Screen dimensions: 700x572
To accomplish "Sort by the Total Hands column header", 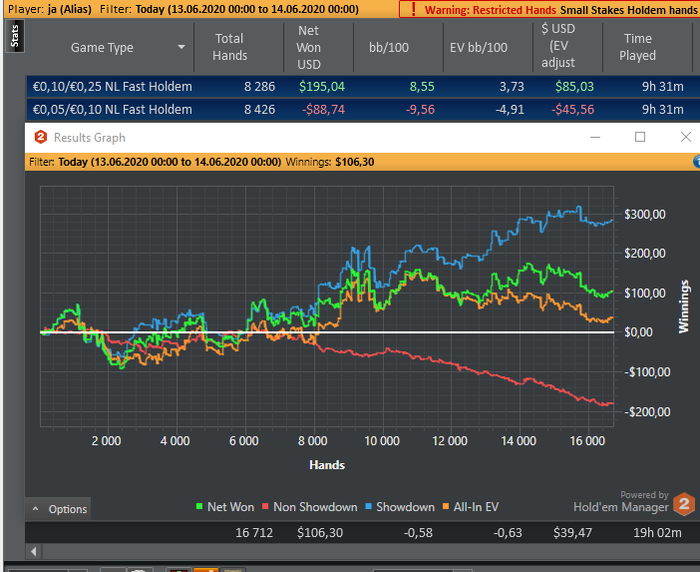I will 229,47.
